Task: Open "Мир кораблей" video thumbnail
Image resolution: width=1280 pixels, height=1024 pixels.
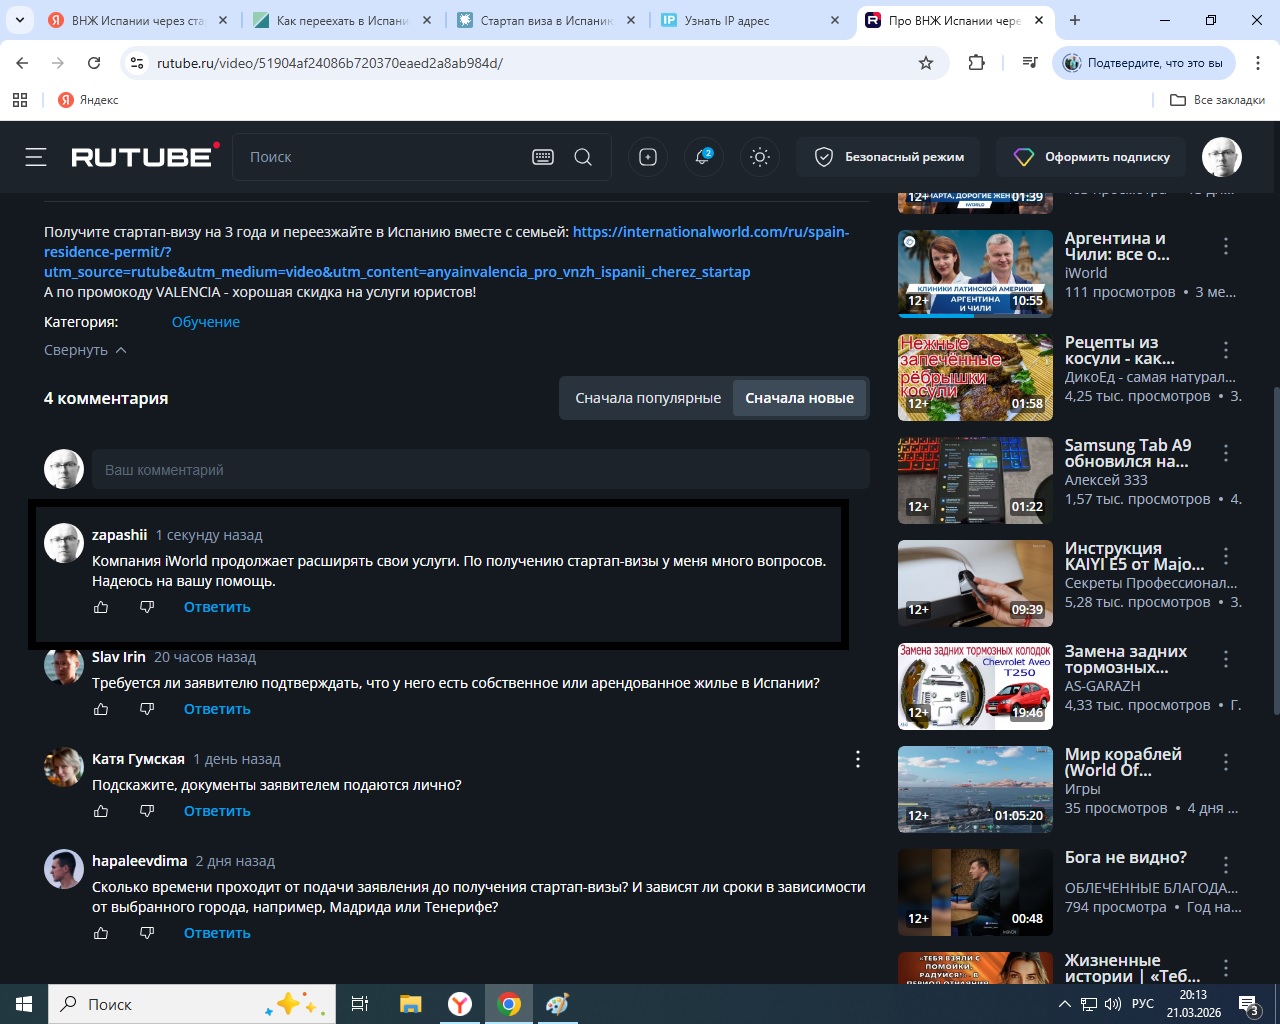Action: point(975,790)
